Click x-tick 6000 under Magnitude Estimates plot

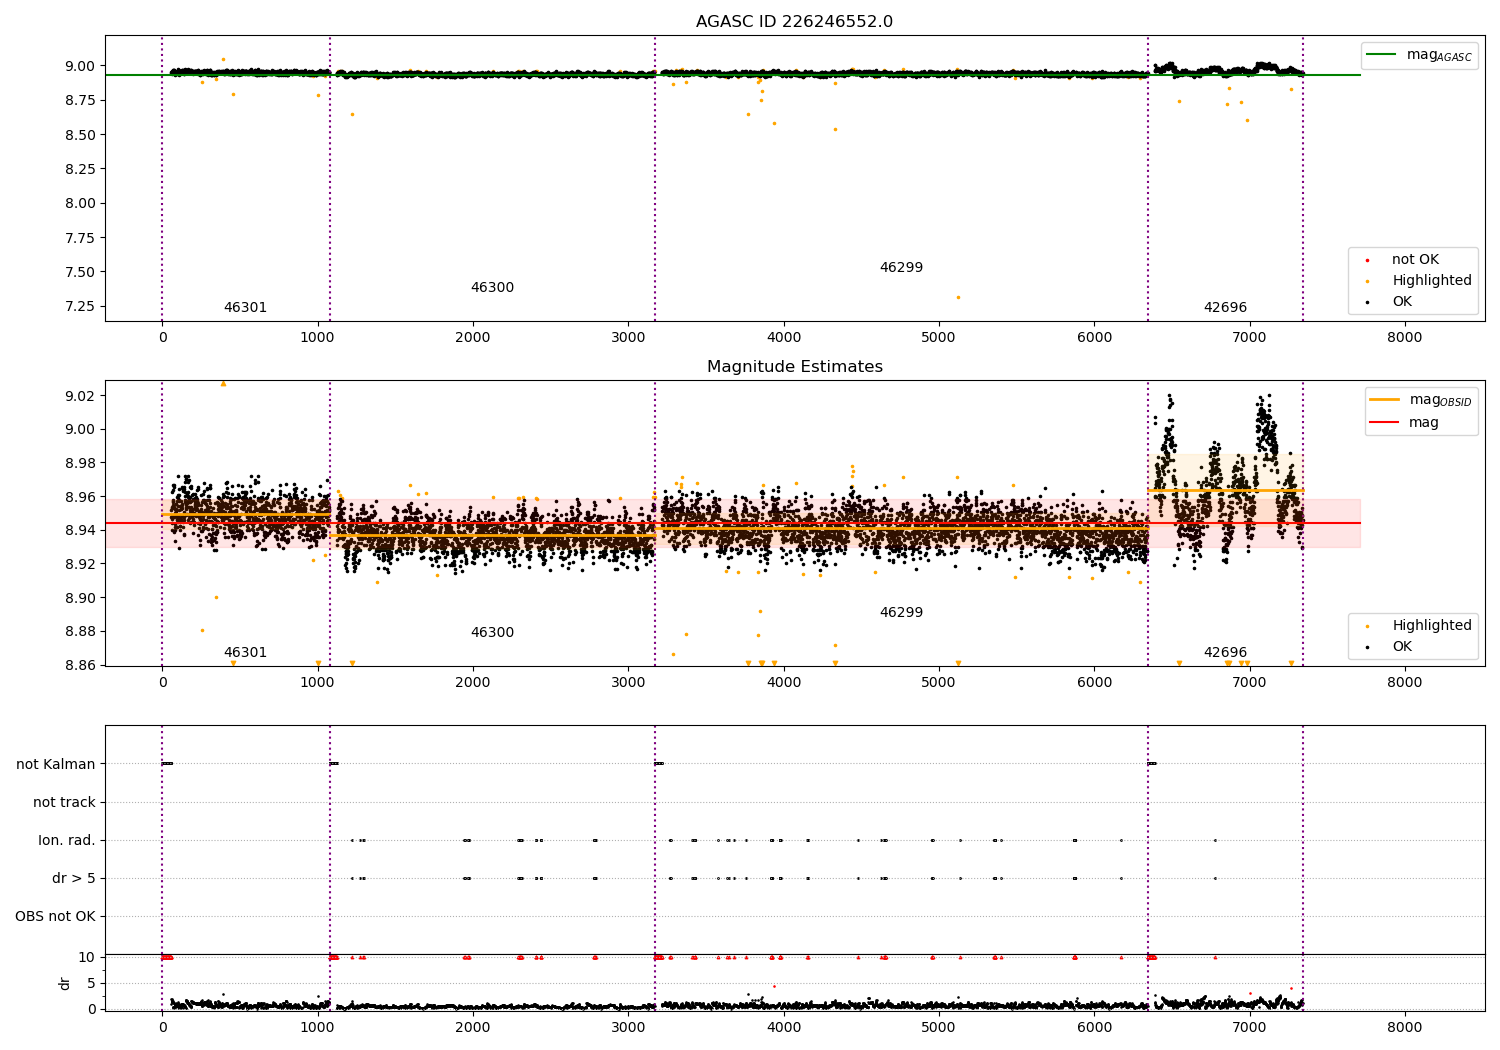[x=1094, y=683]
